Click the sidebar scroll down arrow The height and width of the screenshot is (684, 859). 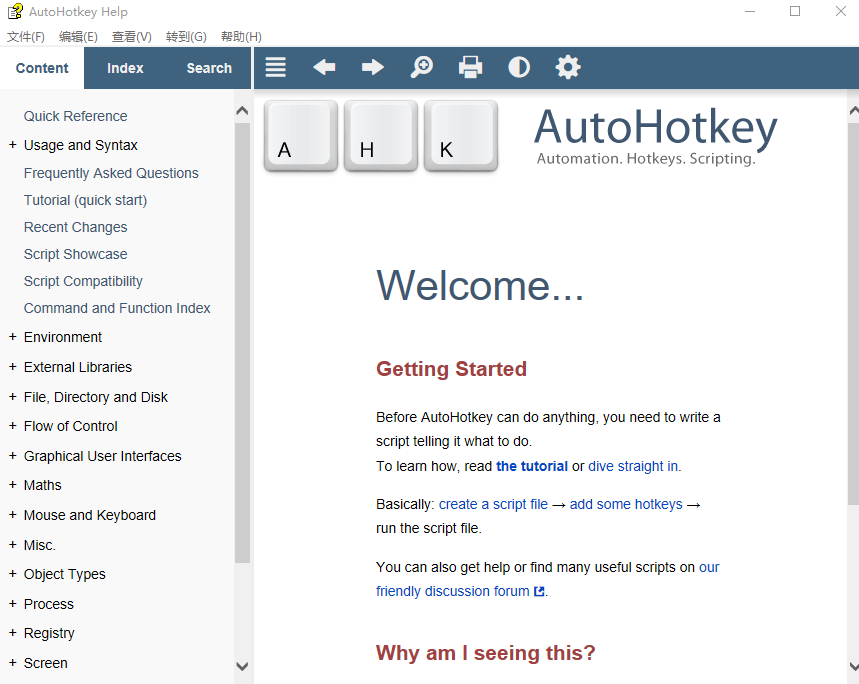tap(242, 665)
